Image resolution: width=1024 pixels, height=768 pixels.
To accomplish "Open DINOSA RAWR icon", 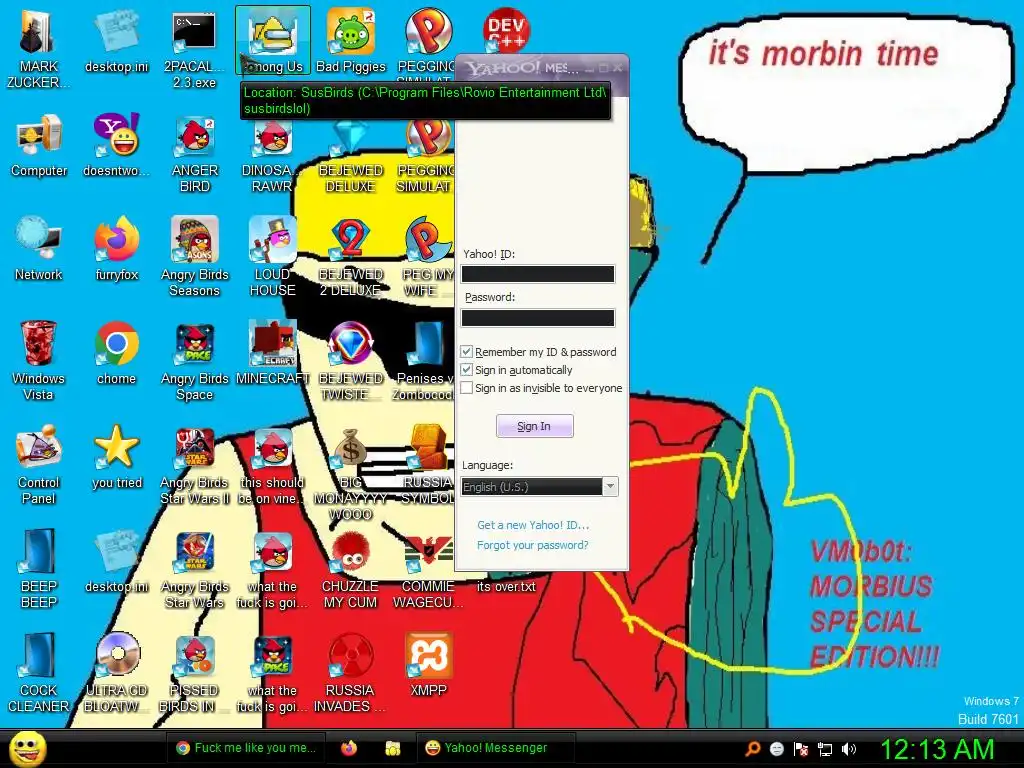I will pos(272,153).
